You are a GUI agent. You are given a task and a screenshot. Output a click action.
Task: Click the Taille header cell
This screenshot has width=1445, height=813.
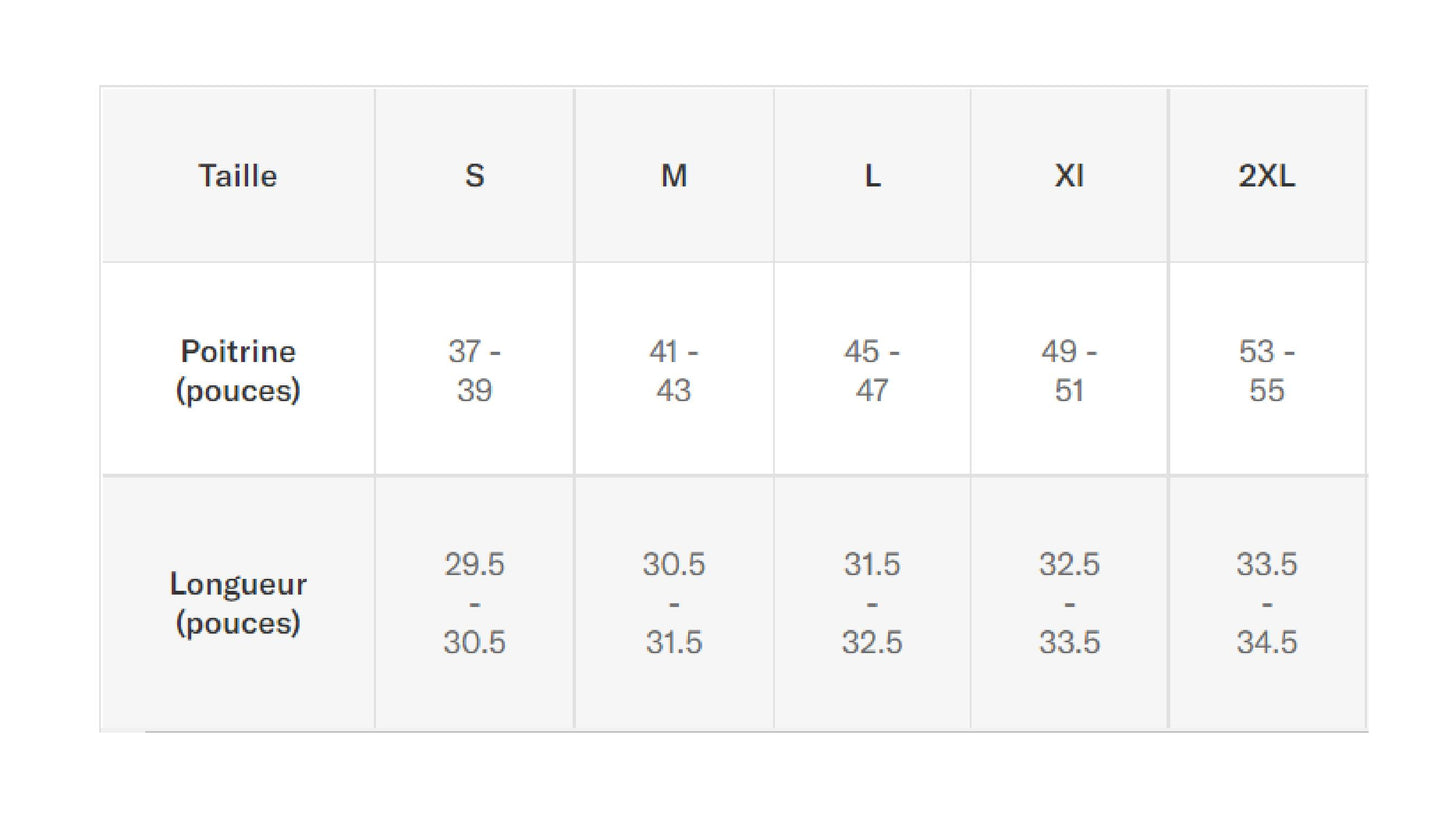point(237,176)
